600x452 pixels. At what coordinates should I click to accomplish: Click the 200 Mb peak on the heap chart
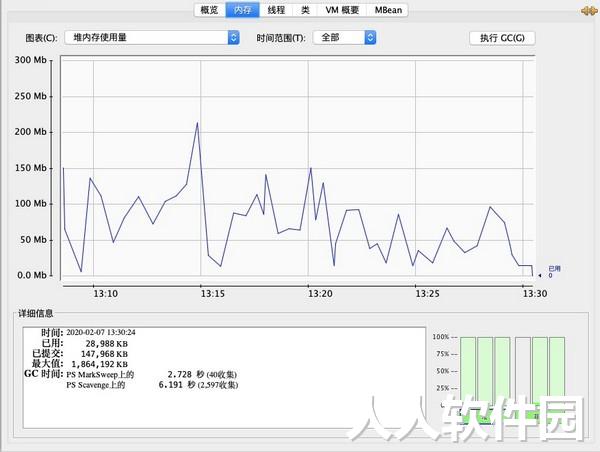tap(197, 123)
